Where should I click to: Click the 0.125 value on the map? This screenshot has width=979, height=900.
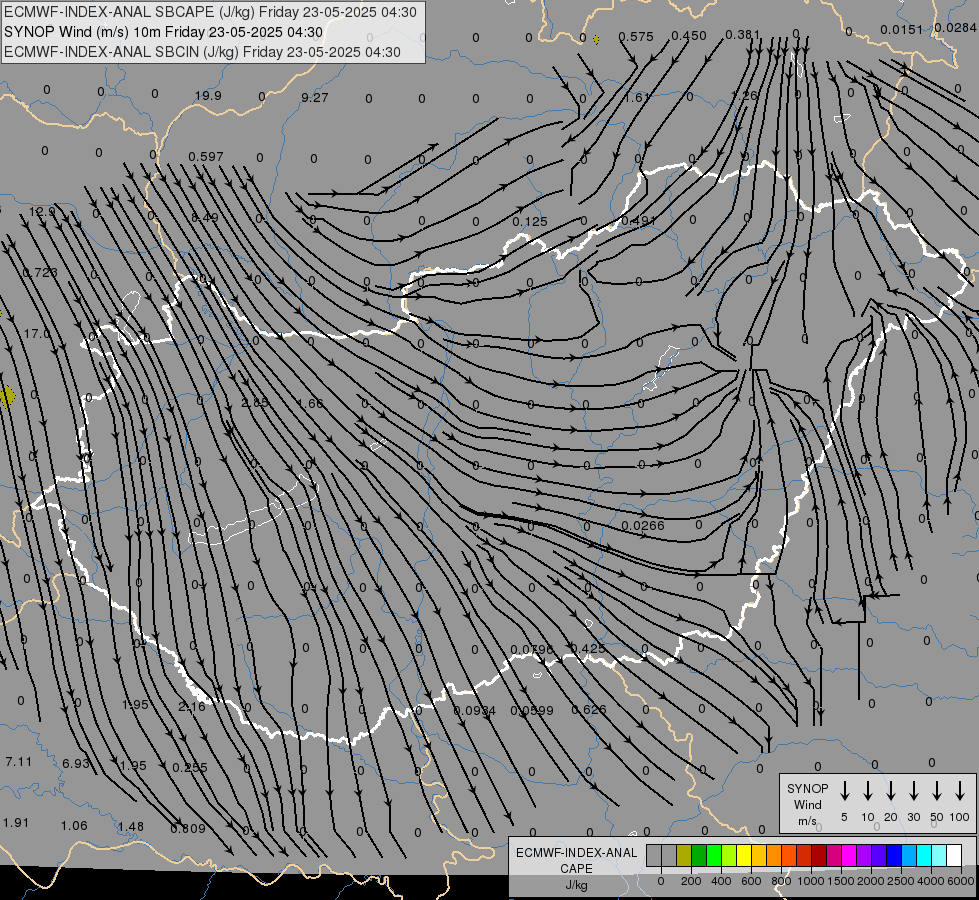(x=530, y=222)
